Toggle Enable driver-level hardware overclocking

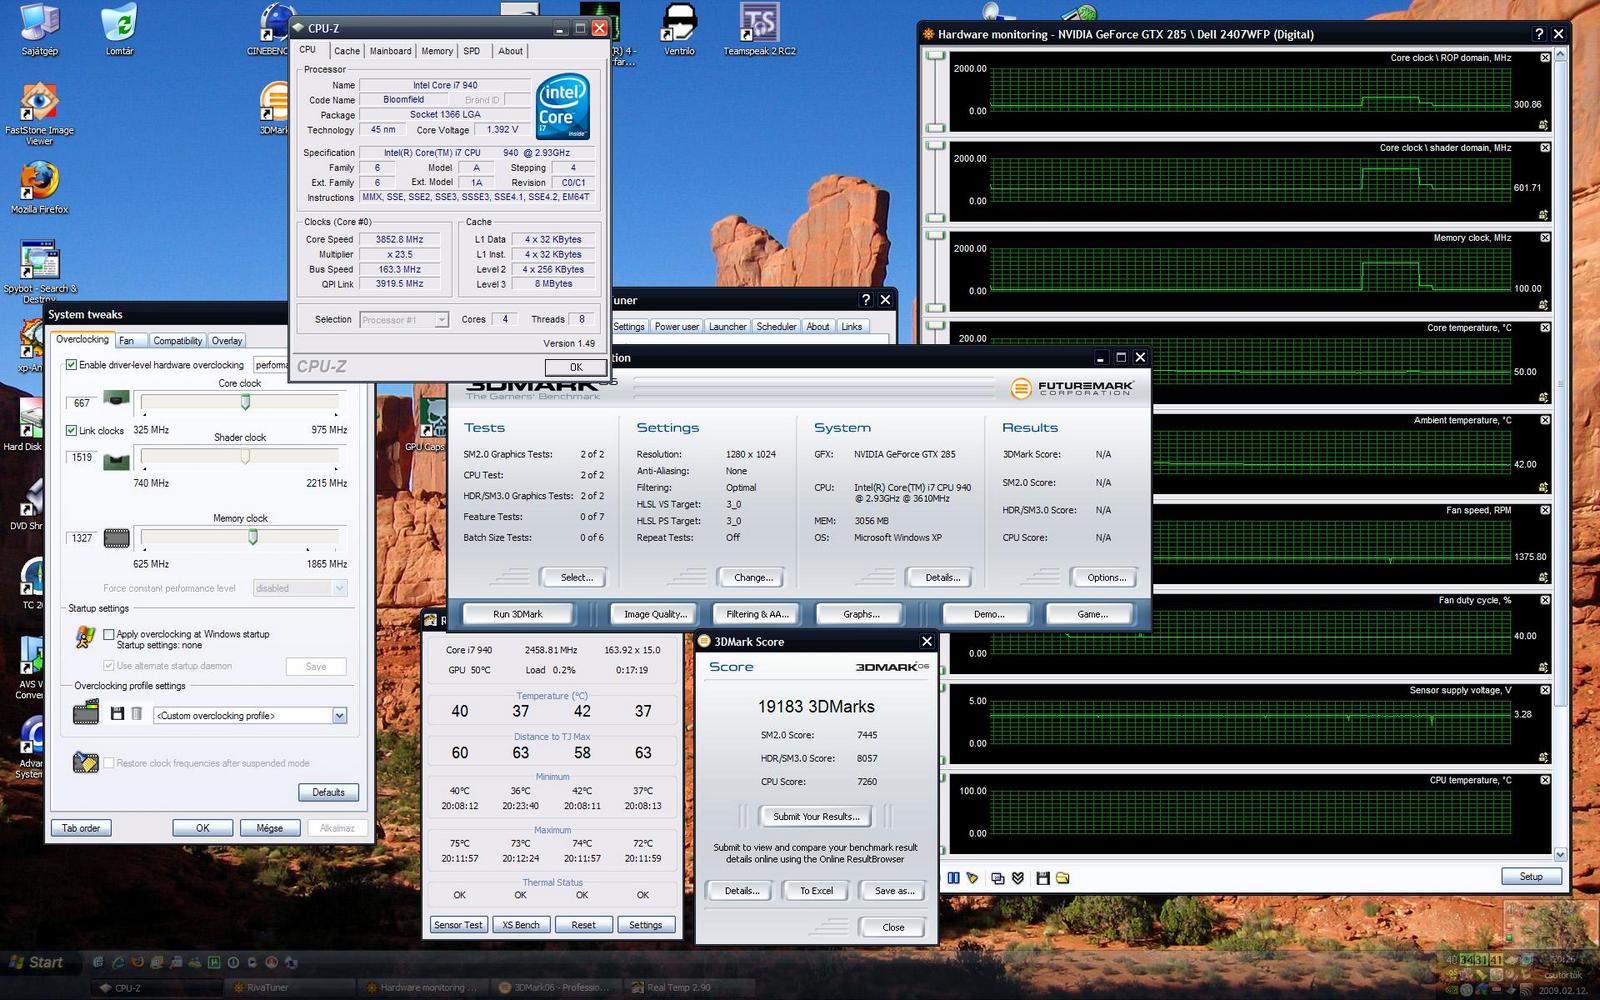pos(71,365)
